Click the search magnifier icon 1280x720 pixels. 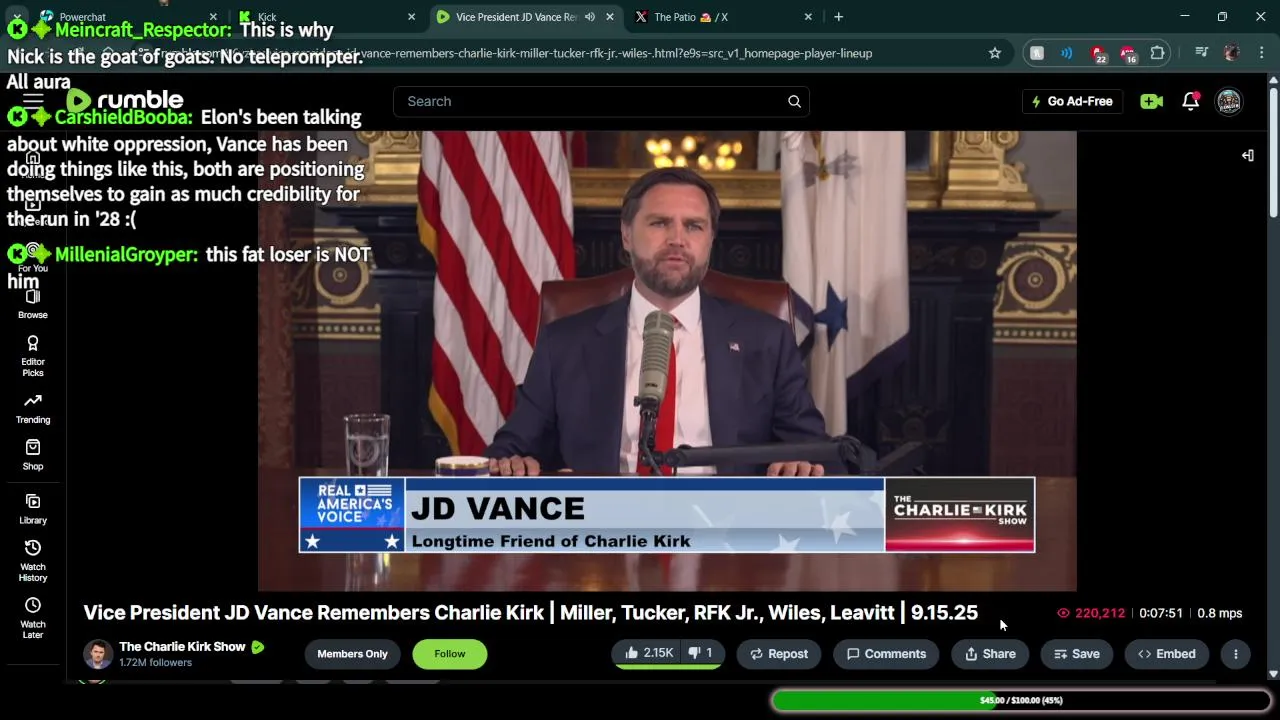[x=794, y=101]
